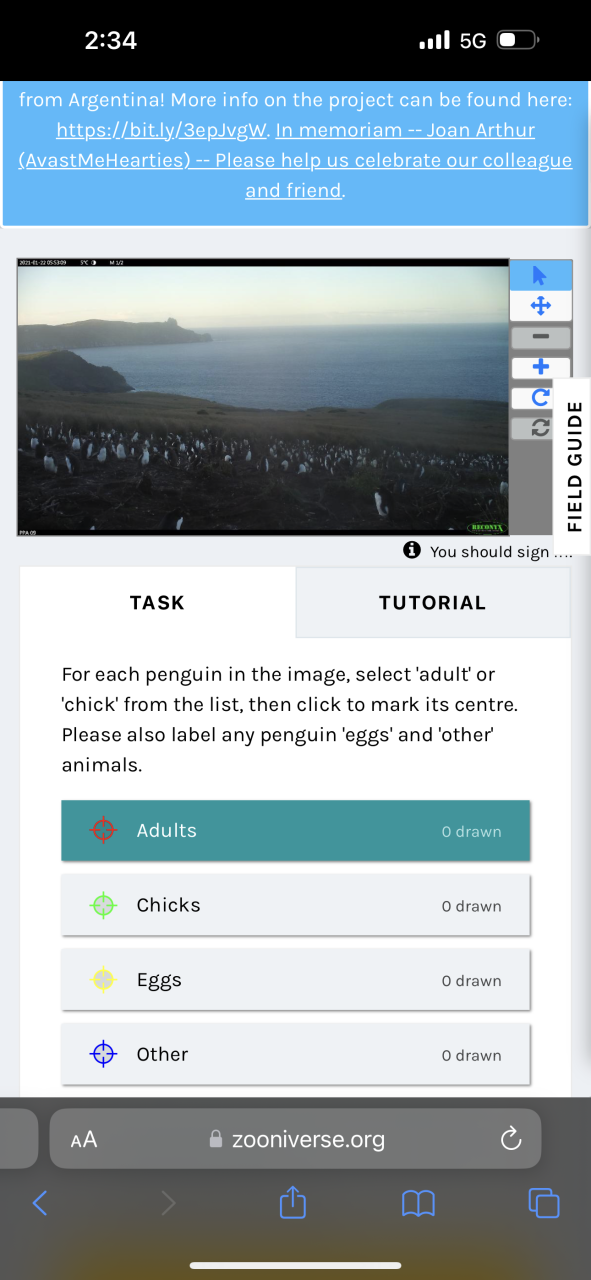This screenshot has height=1280, width=591.
Task: Rotate the image with the rotate icon
Action: [540, 398]
